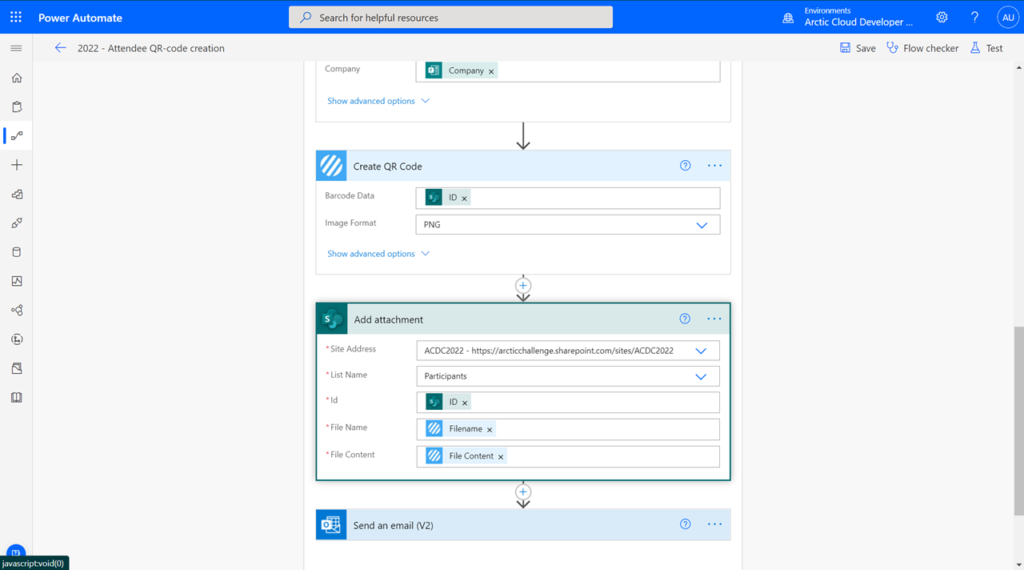The height and width of the screenshot is (570, 1024).
Task: Insert step after Create QR Code
Action: click(x=522, y=285)
